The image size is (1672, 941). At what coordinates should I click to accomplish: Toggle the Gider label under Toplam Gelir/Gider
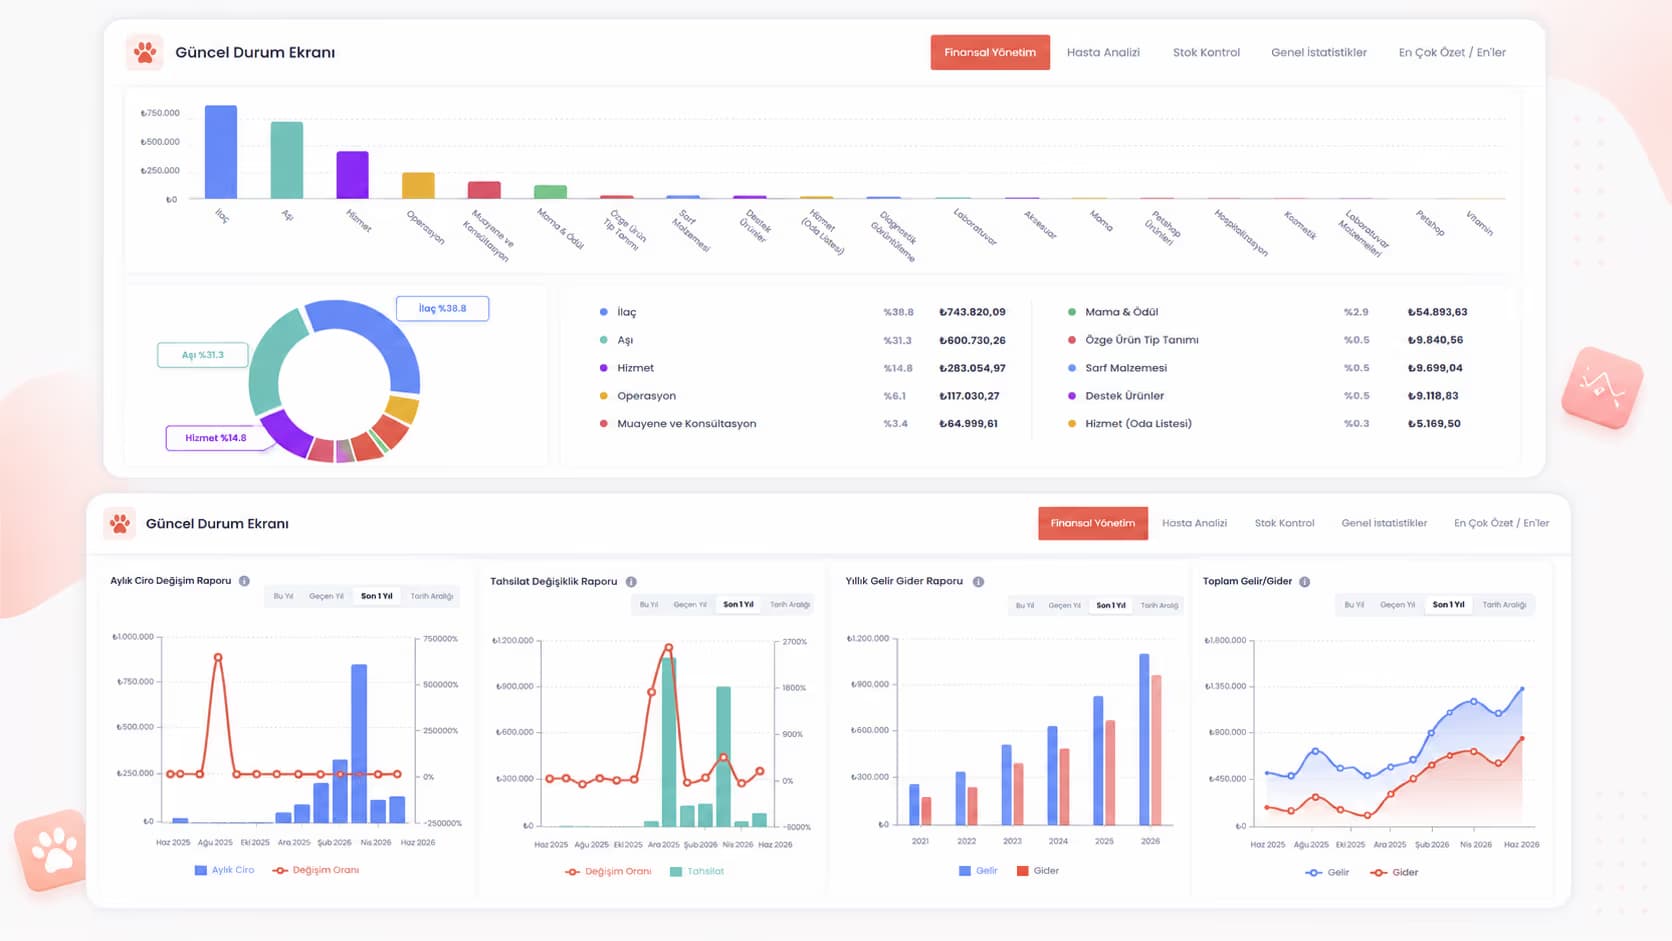tap(1405, 873)
